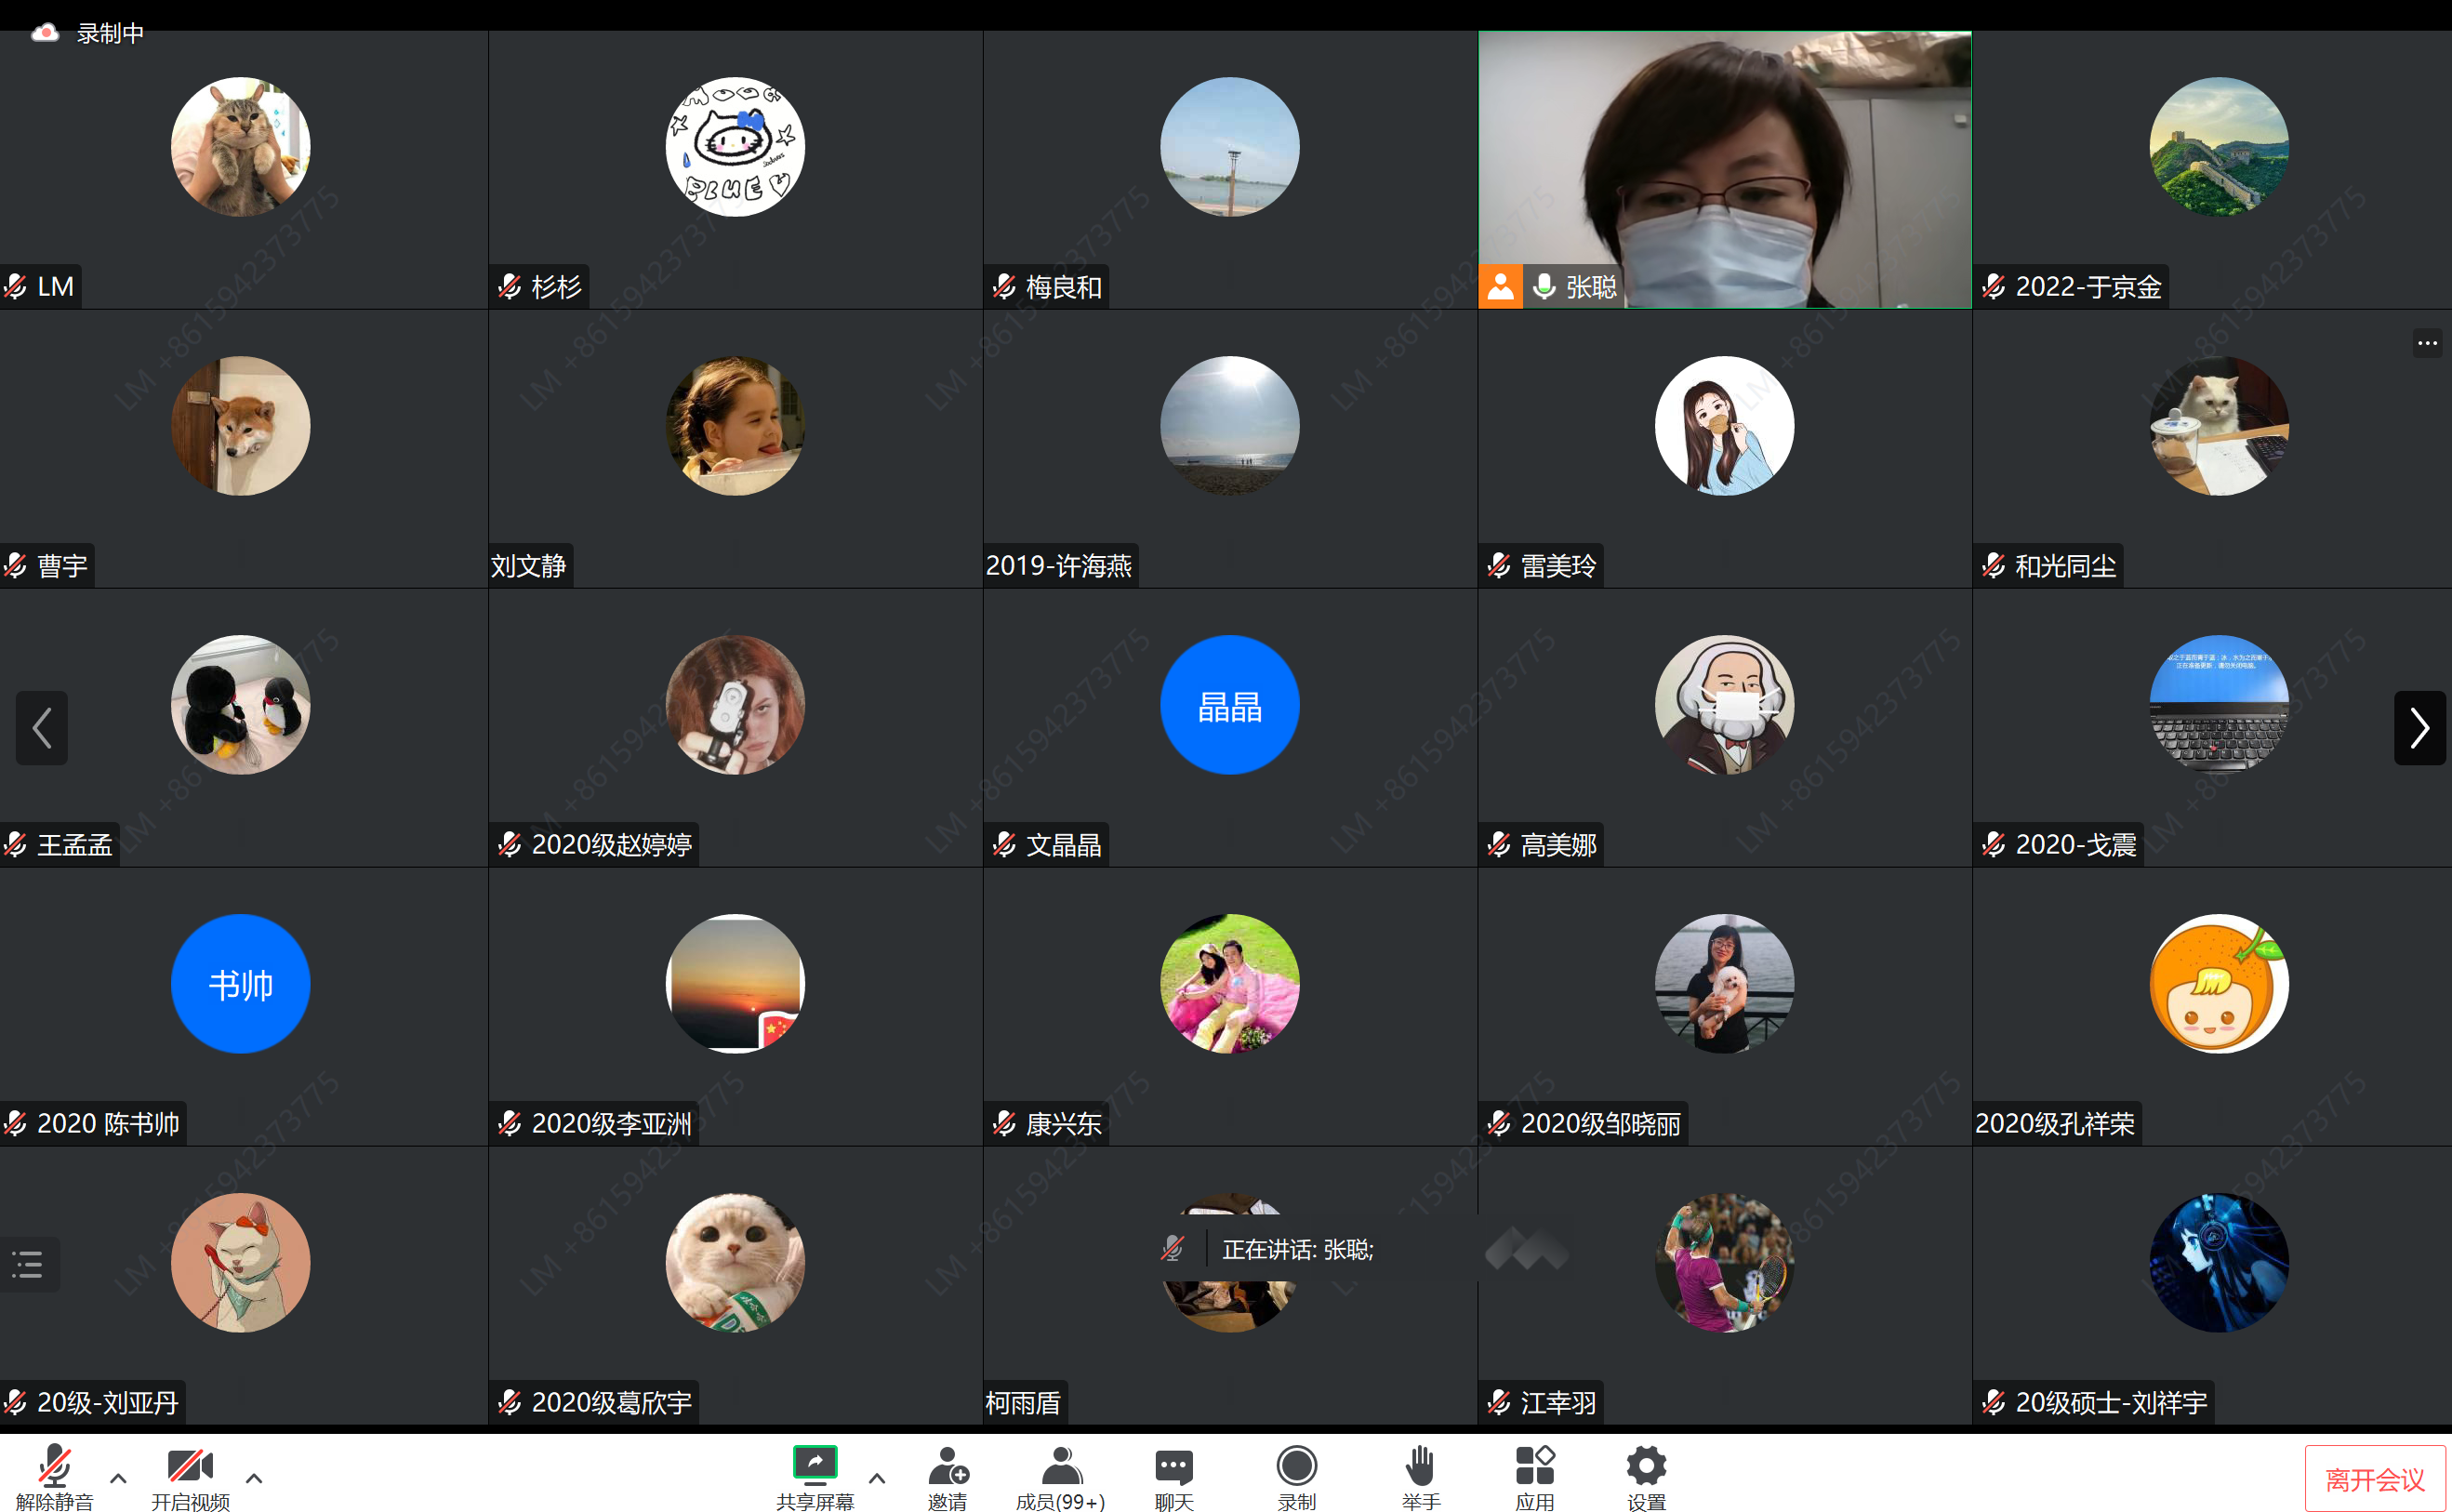Open more options on 和光同尘 tile

(x=2427, y=343)
